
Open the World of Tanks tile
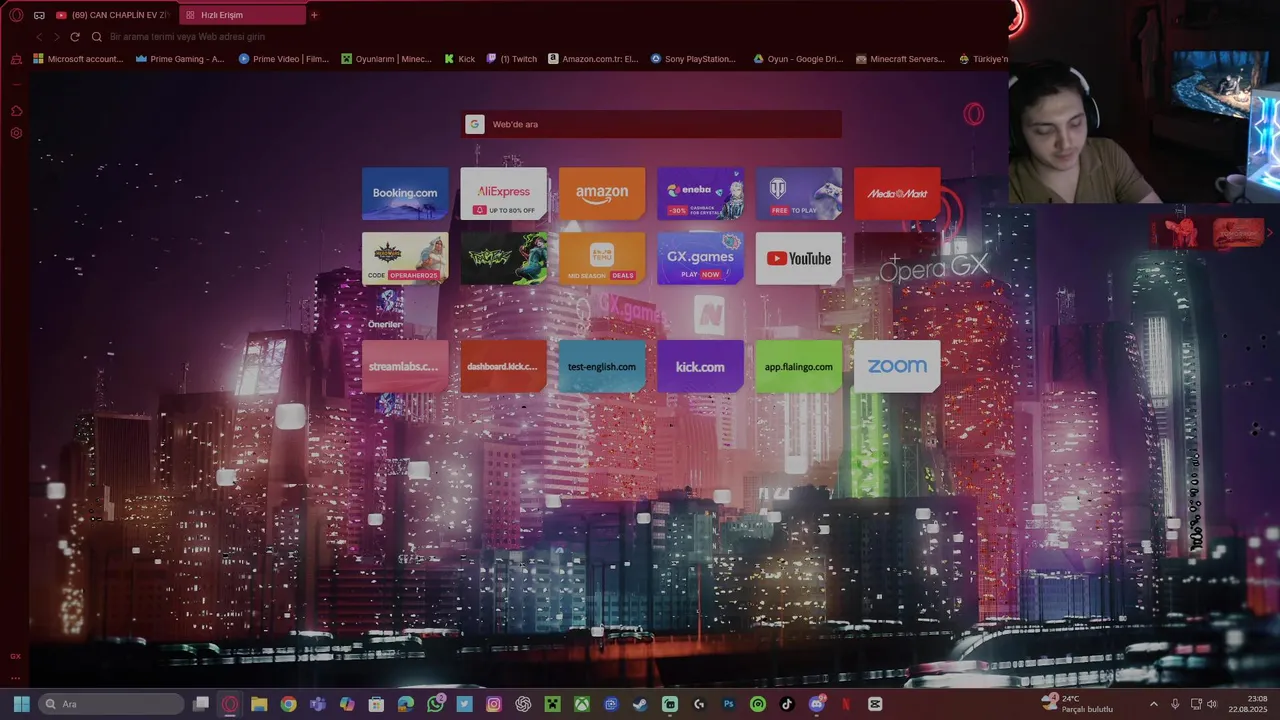click(x=799, y=193)
